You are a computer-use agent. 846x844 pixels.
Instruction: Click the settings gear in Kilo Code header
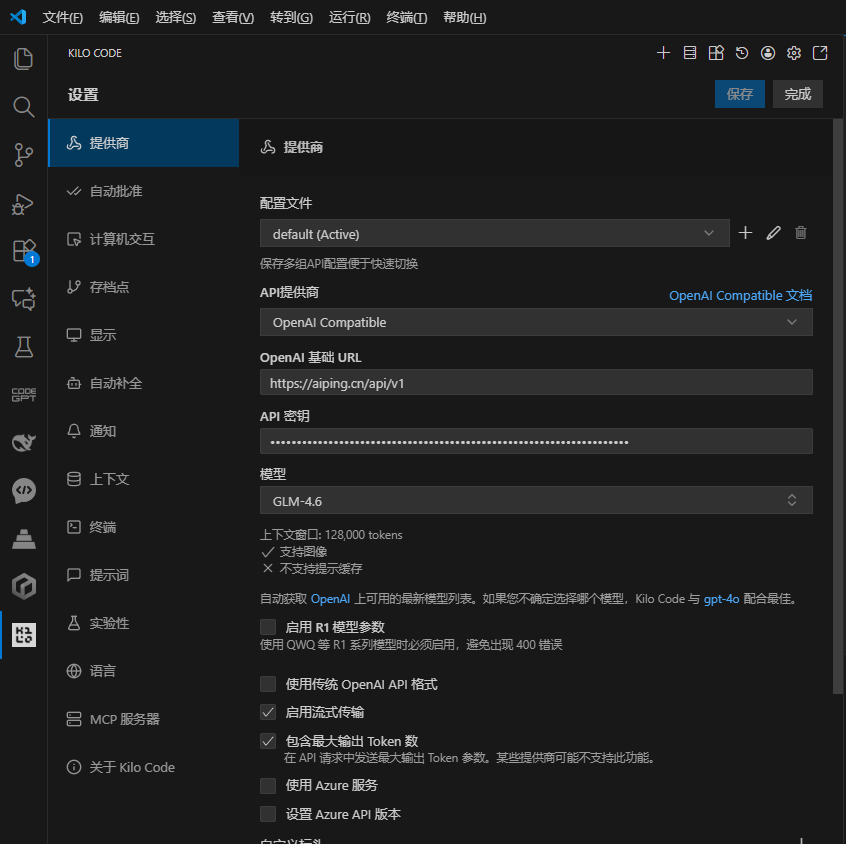pos(794,53)
